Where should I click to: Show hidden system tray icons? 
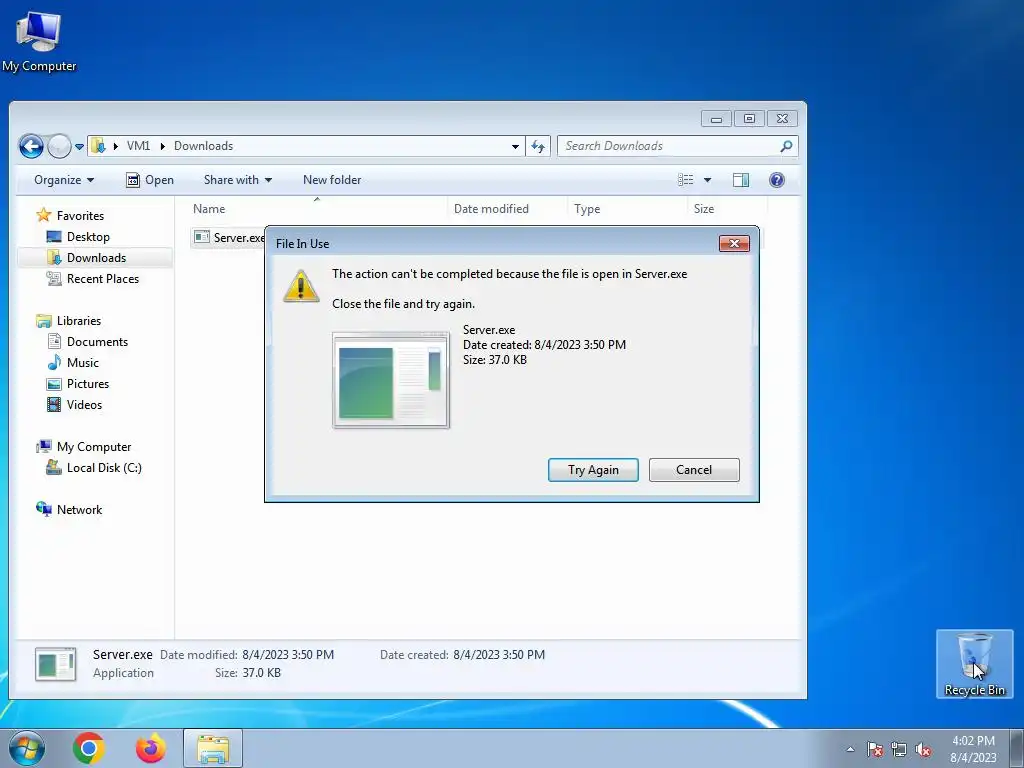point(850,749)
